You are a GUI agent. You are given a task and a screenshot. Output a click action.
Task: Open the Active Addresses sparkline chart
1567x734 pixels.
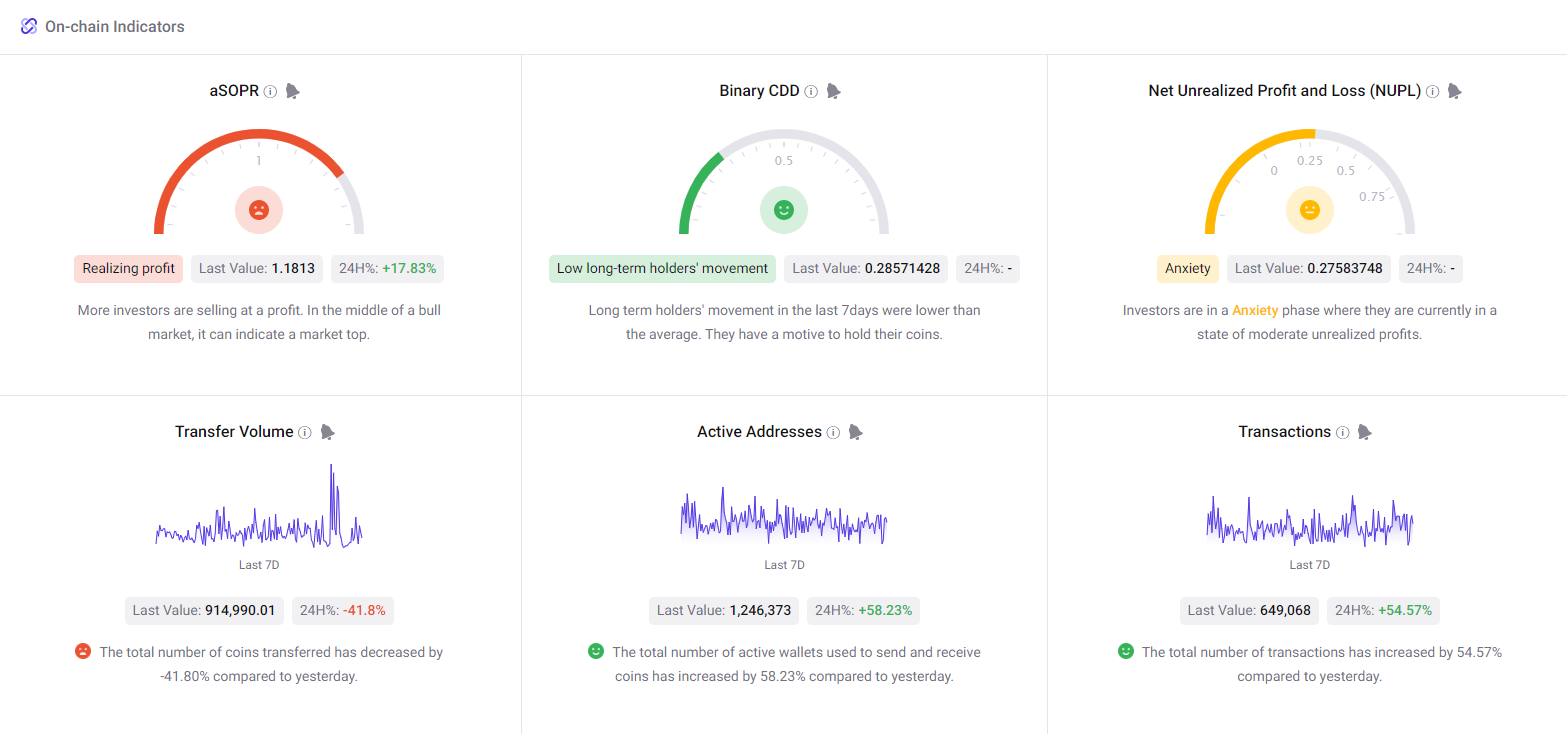[784, 516]
